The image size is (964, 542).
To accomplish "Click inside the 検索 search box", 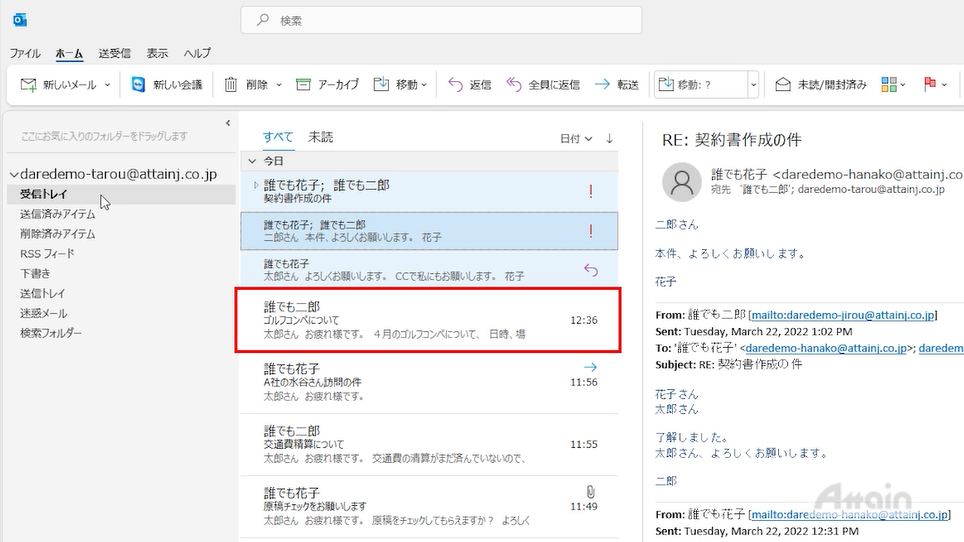I will 440,20.
